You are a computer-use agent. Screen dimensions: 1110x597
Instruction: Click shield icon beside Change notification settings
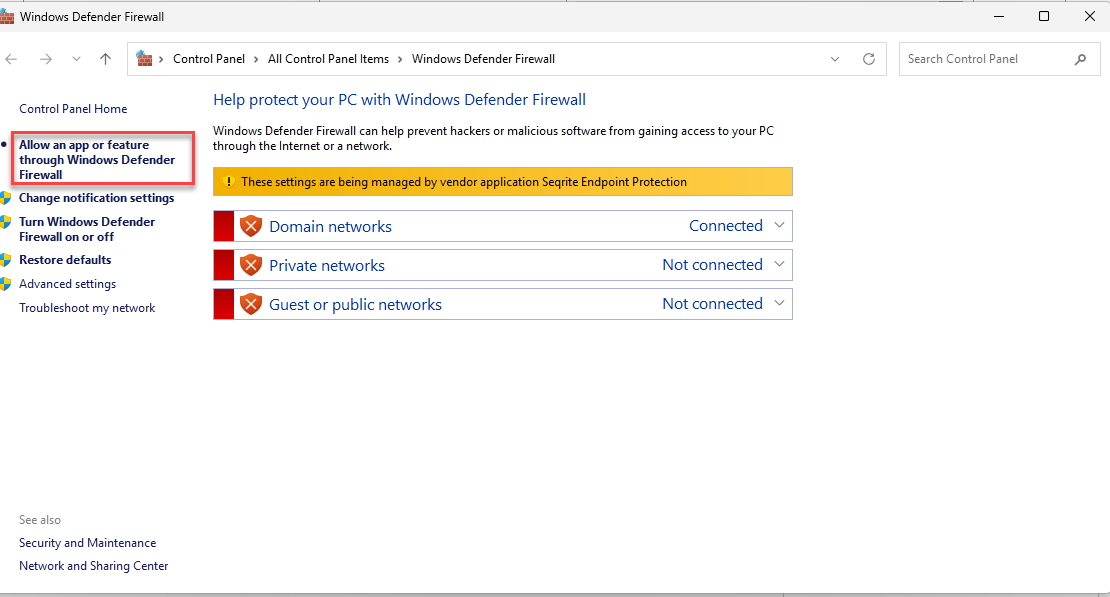point(6,198)
